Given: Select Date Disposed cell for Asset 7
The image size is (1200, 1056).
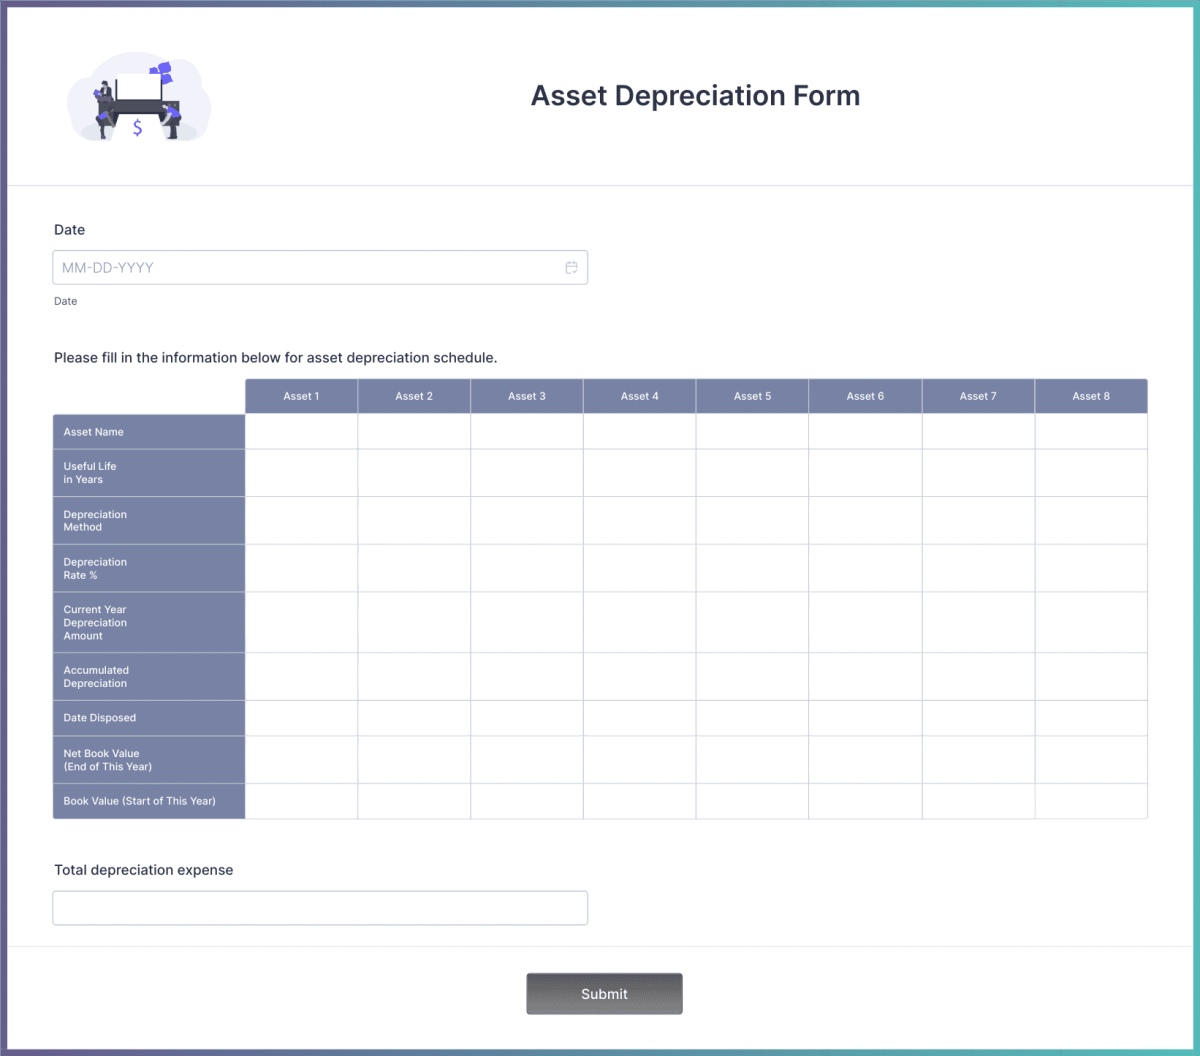Looking at the screenshot, I should [x=978, y=718].
